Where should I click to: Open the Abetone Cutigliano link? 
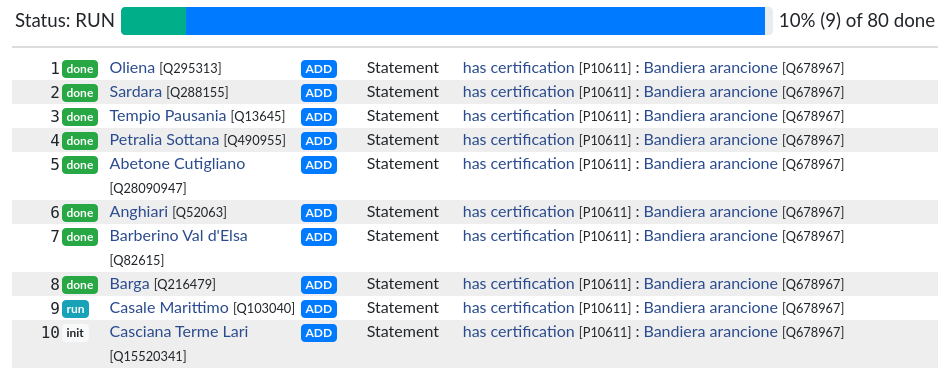point(178,164)
